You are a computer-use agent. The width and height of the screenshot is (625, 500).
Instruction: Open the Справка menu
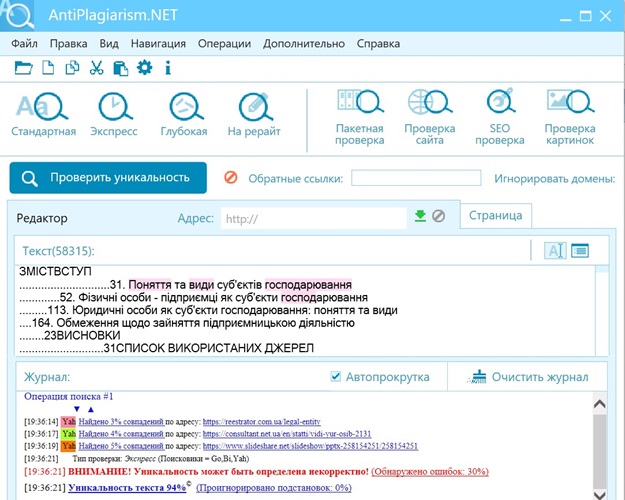pyautogui.click(x=378, y=43)
